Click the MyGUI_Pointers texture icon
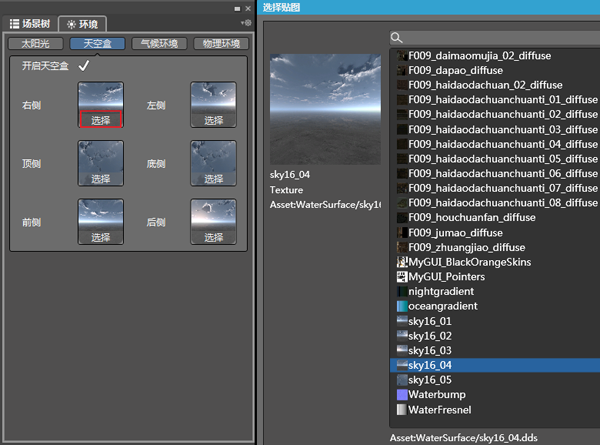Viewport: 600px width, 445px height. click(x=401, y=277)
